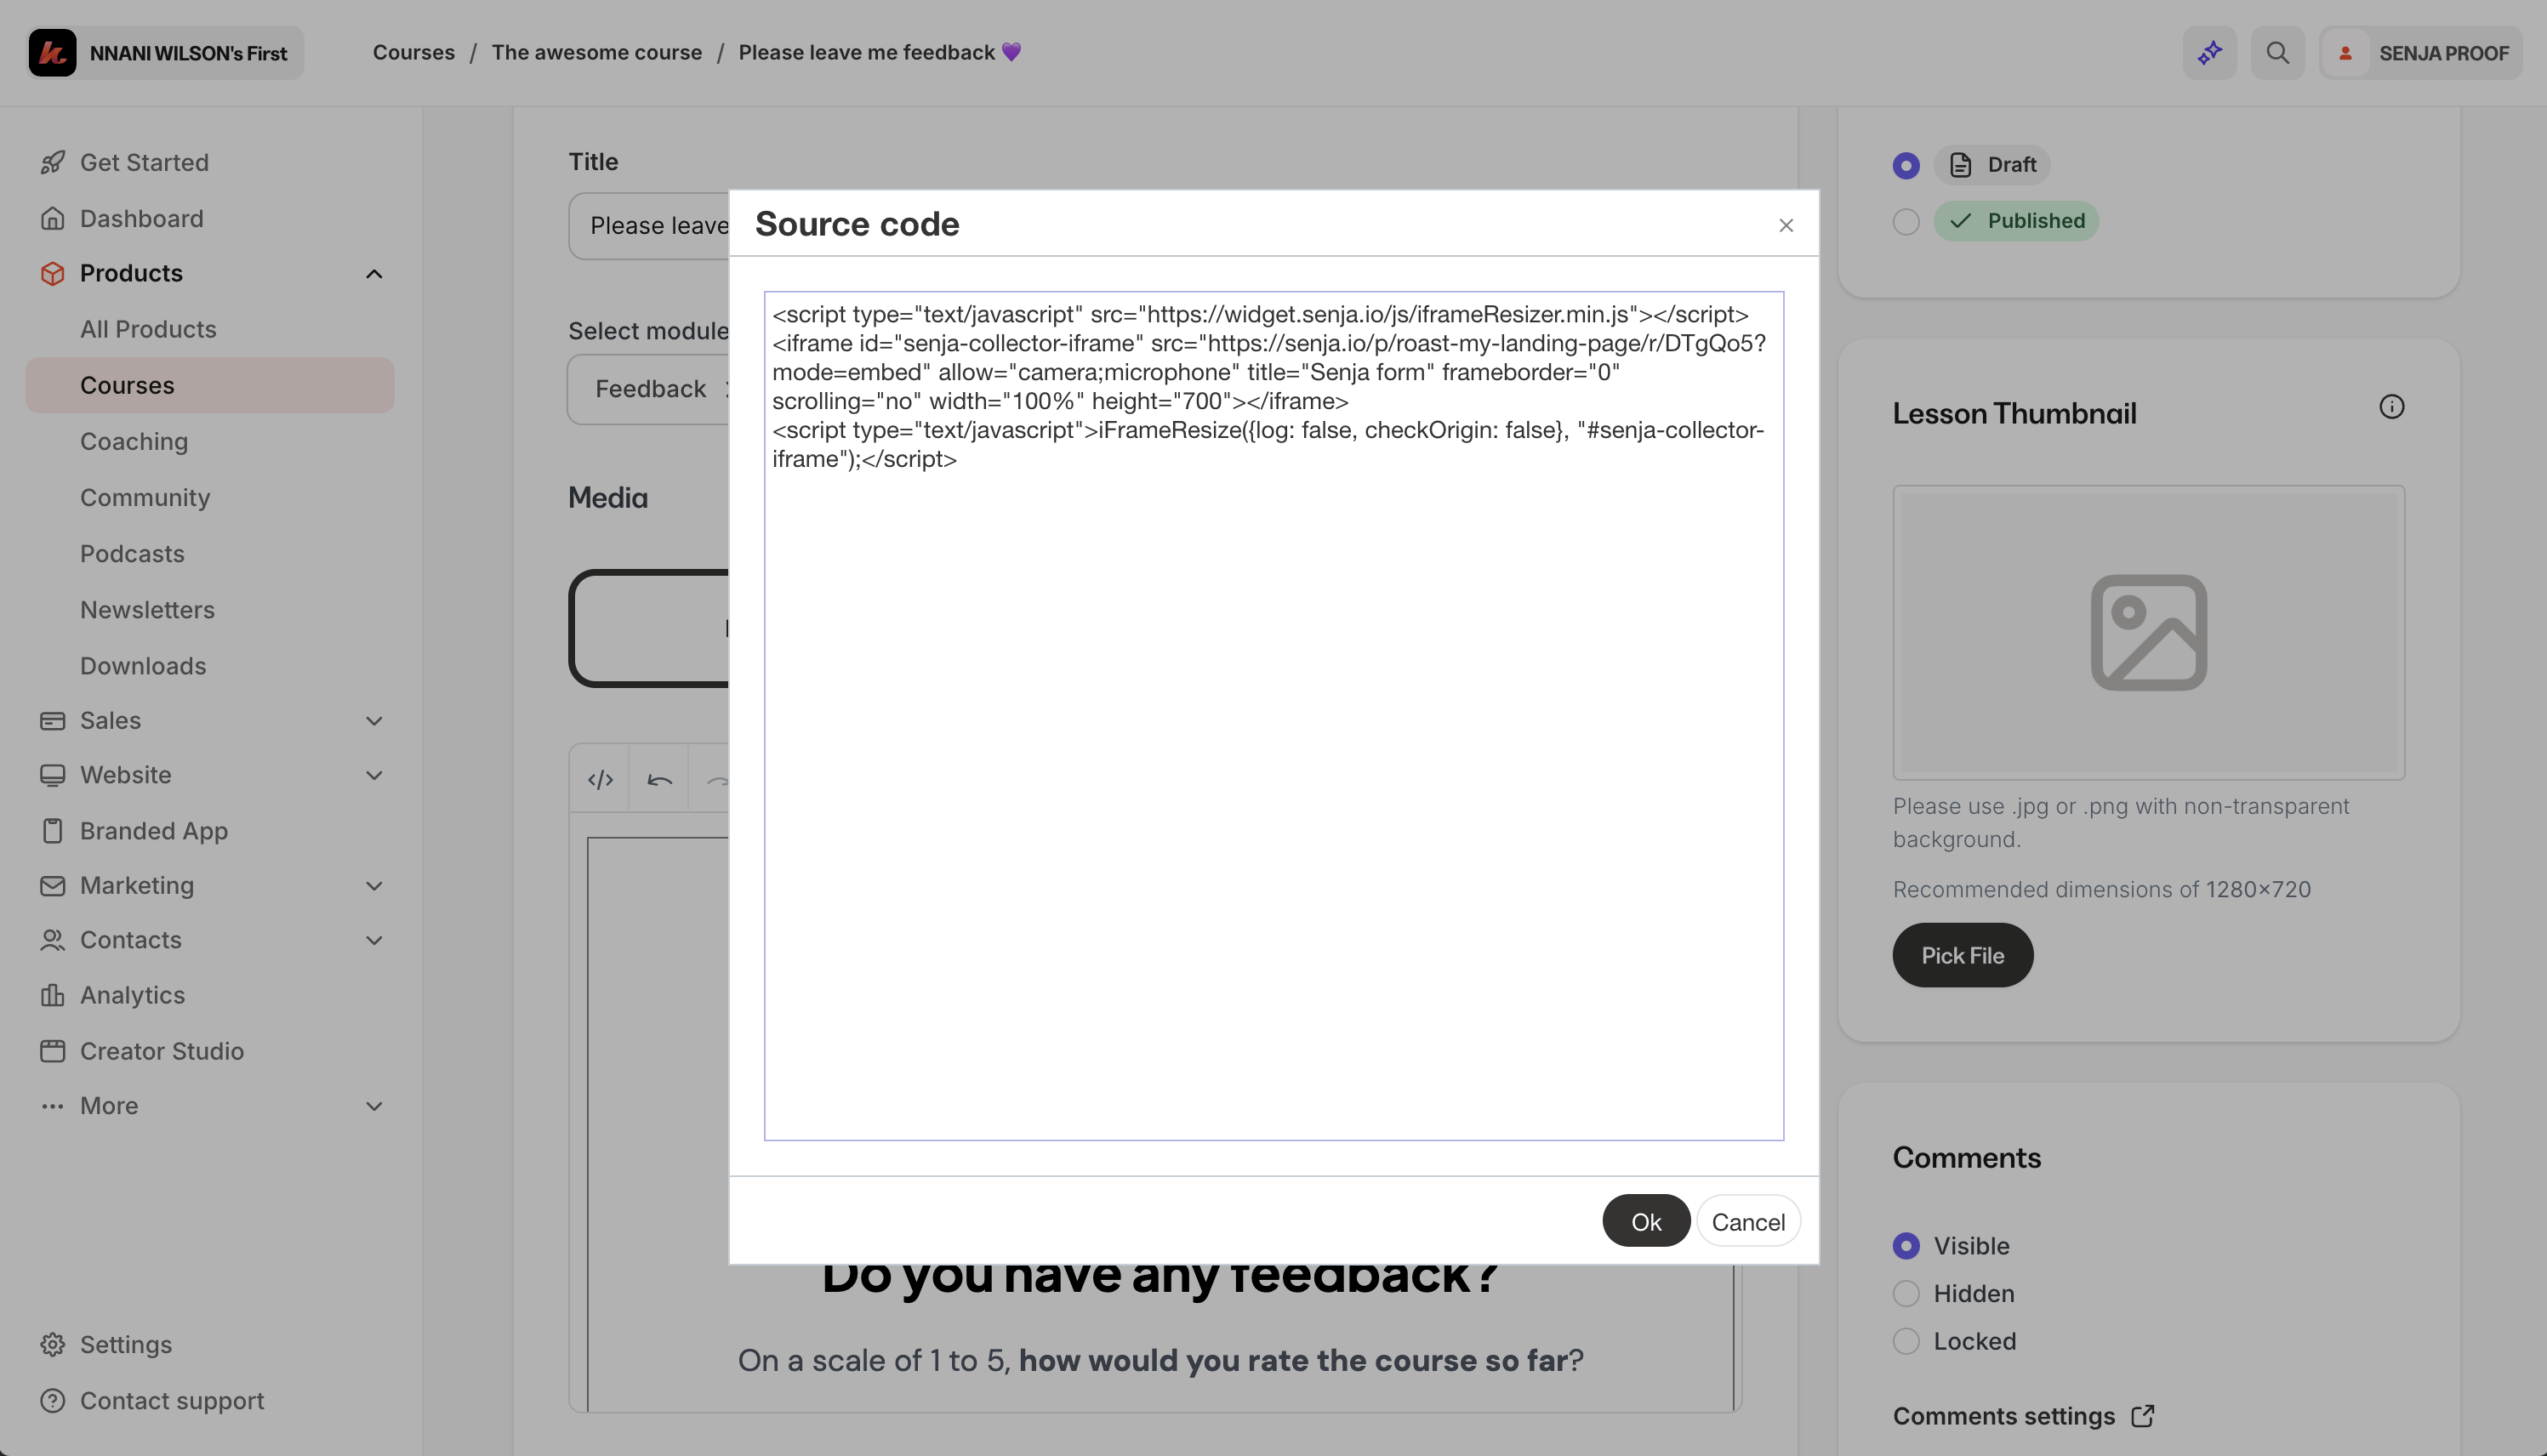Open Community in sidebar
Image resolution: width=2547 pixels, height=1456 pixels.
click(145, 497)
